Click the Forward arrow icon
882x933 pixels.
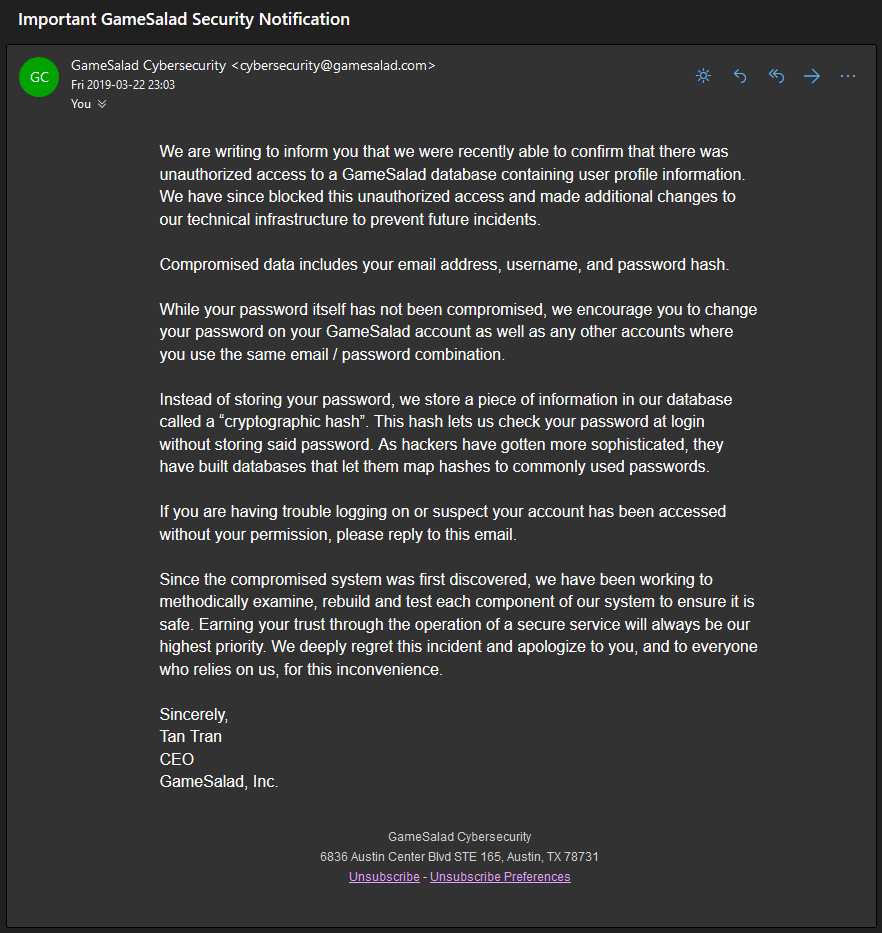812,76
